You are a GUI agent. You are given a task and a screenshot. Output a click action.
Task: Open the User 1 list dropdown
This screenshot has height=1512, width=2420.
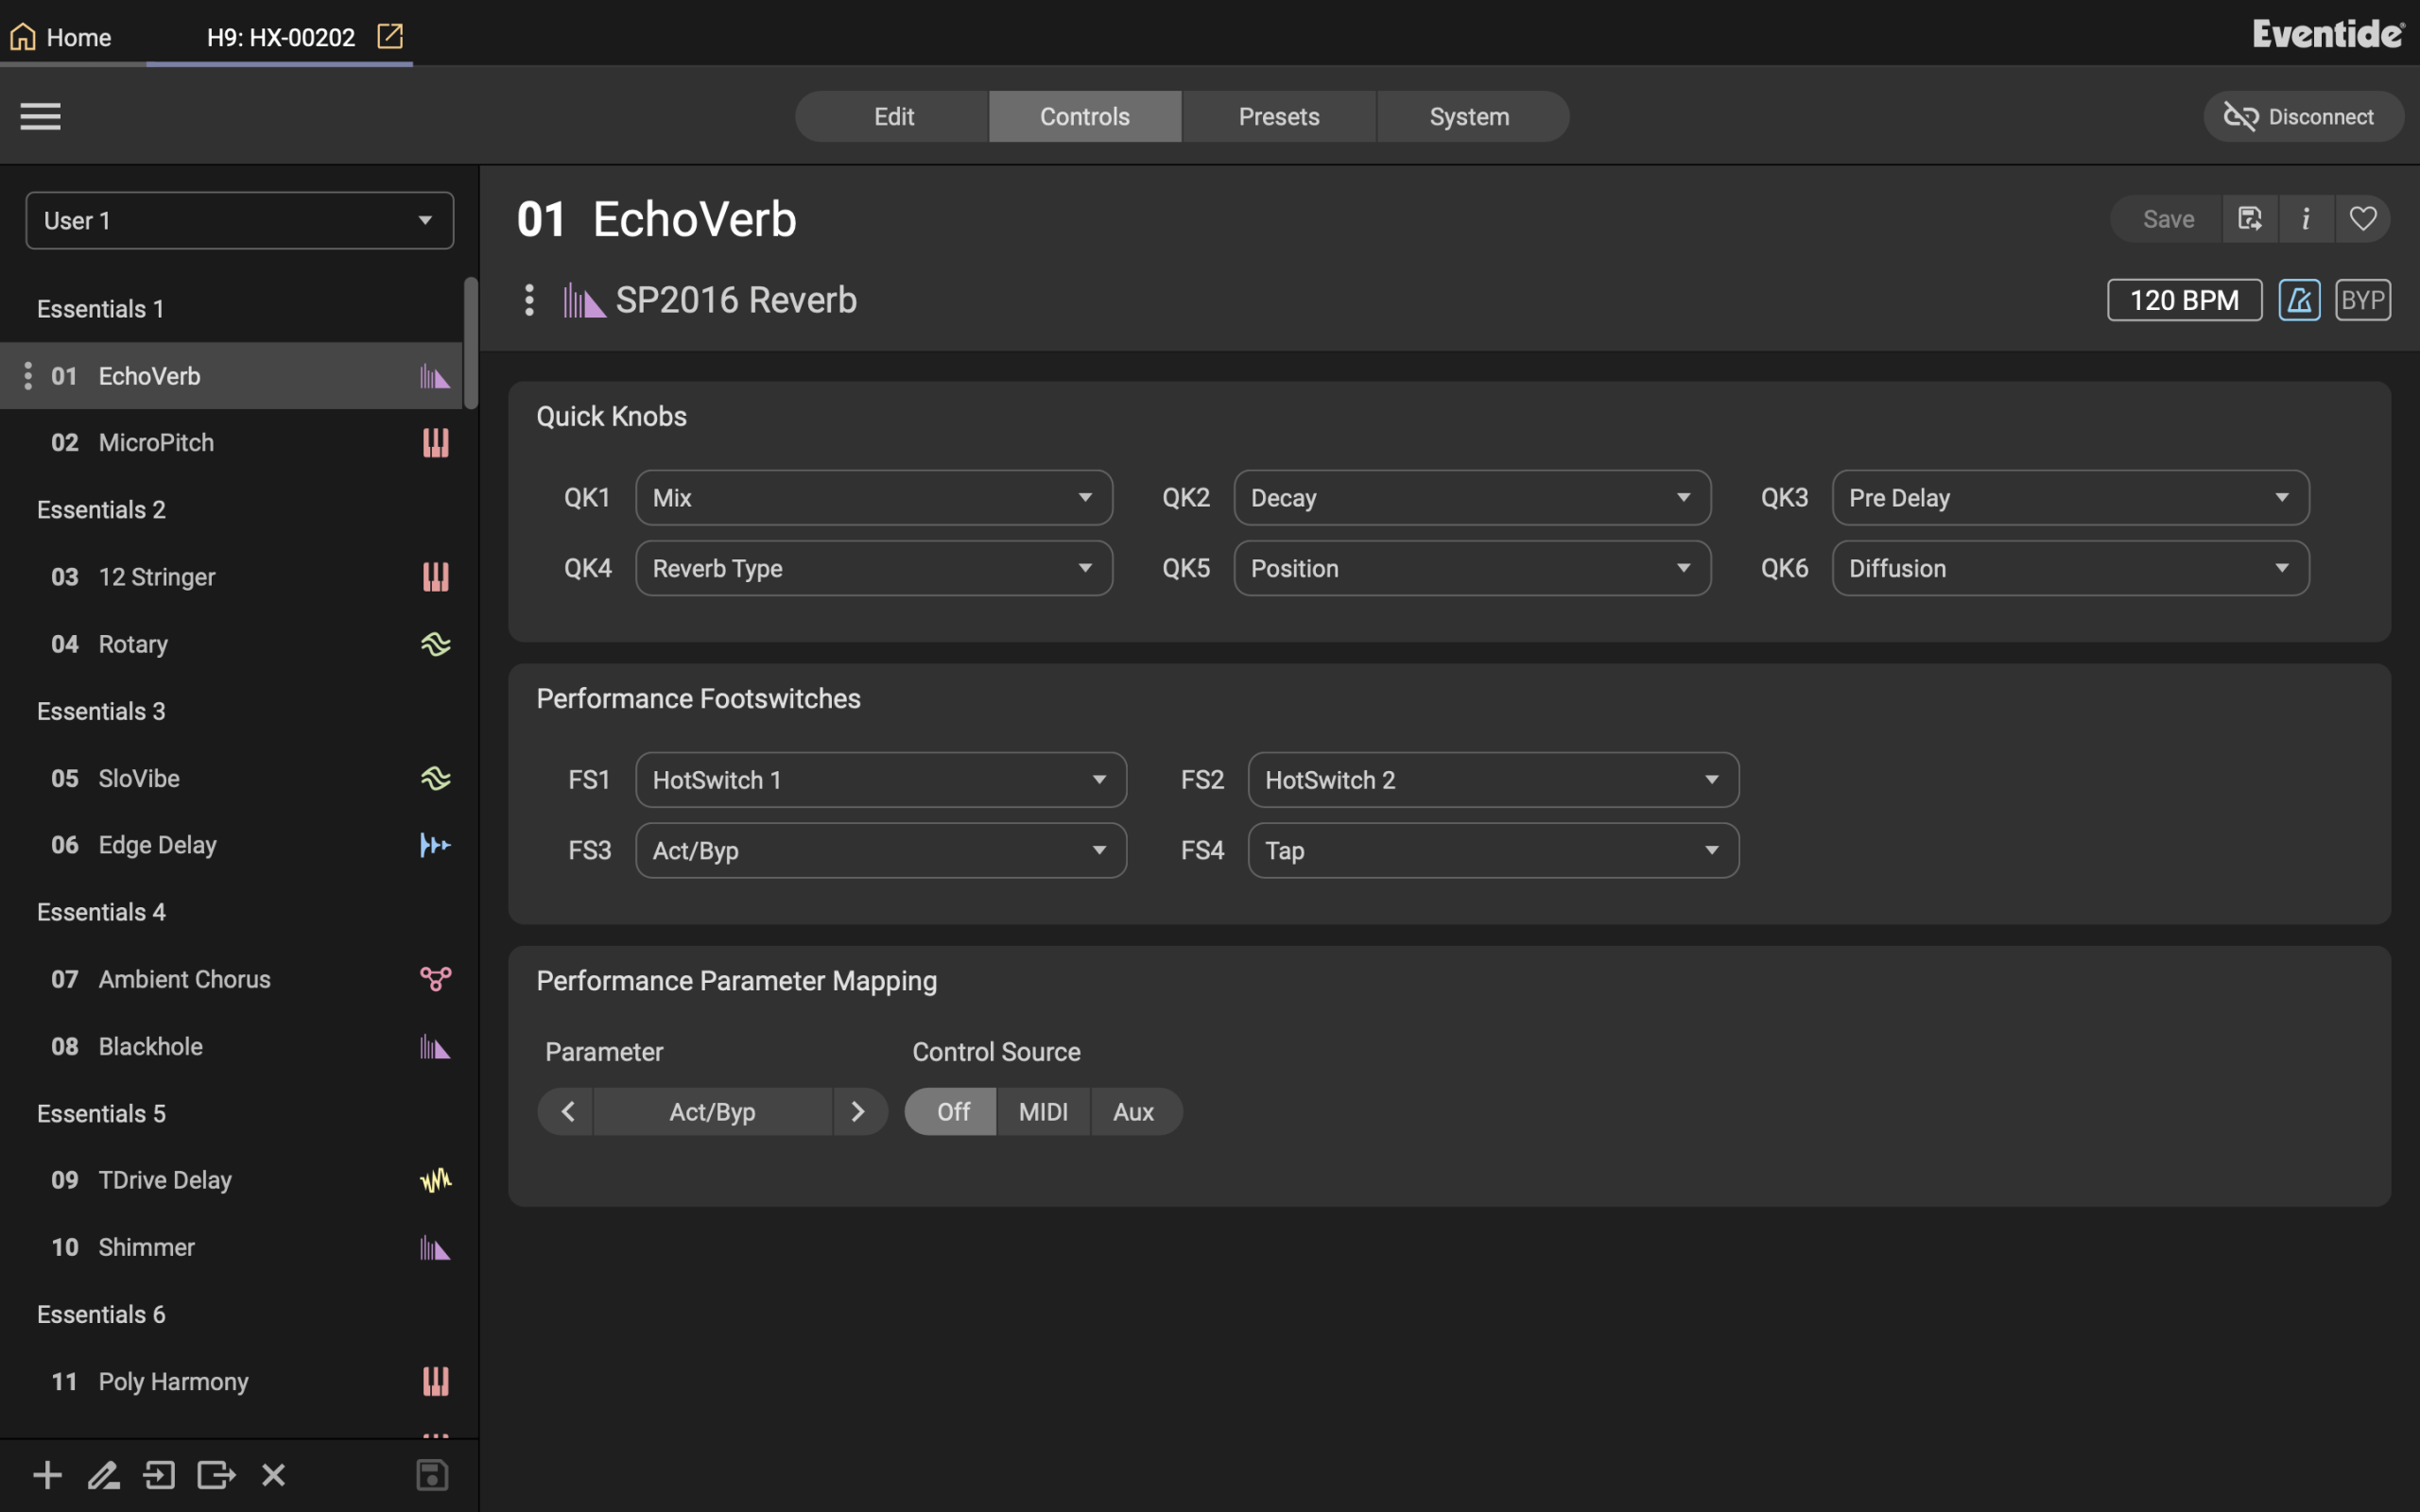pos(240,220)
